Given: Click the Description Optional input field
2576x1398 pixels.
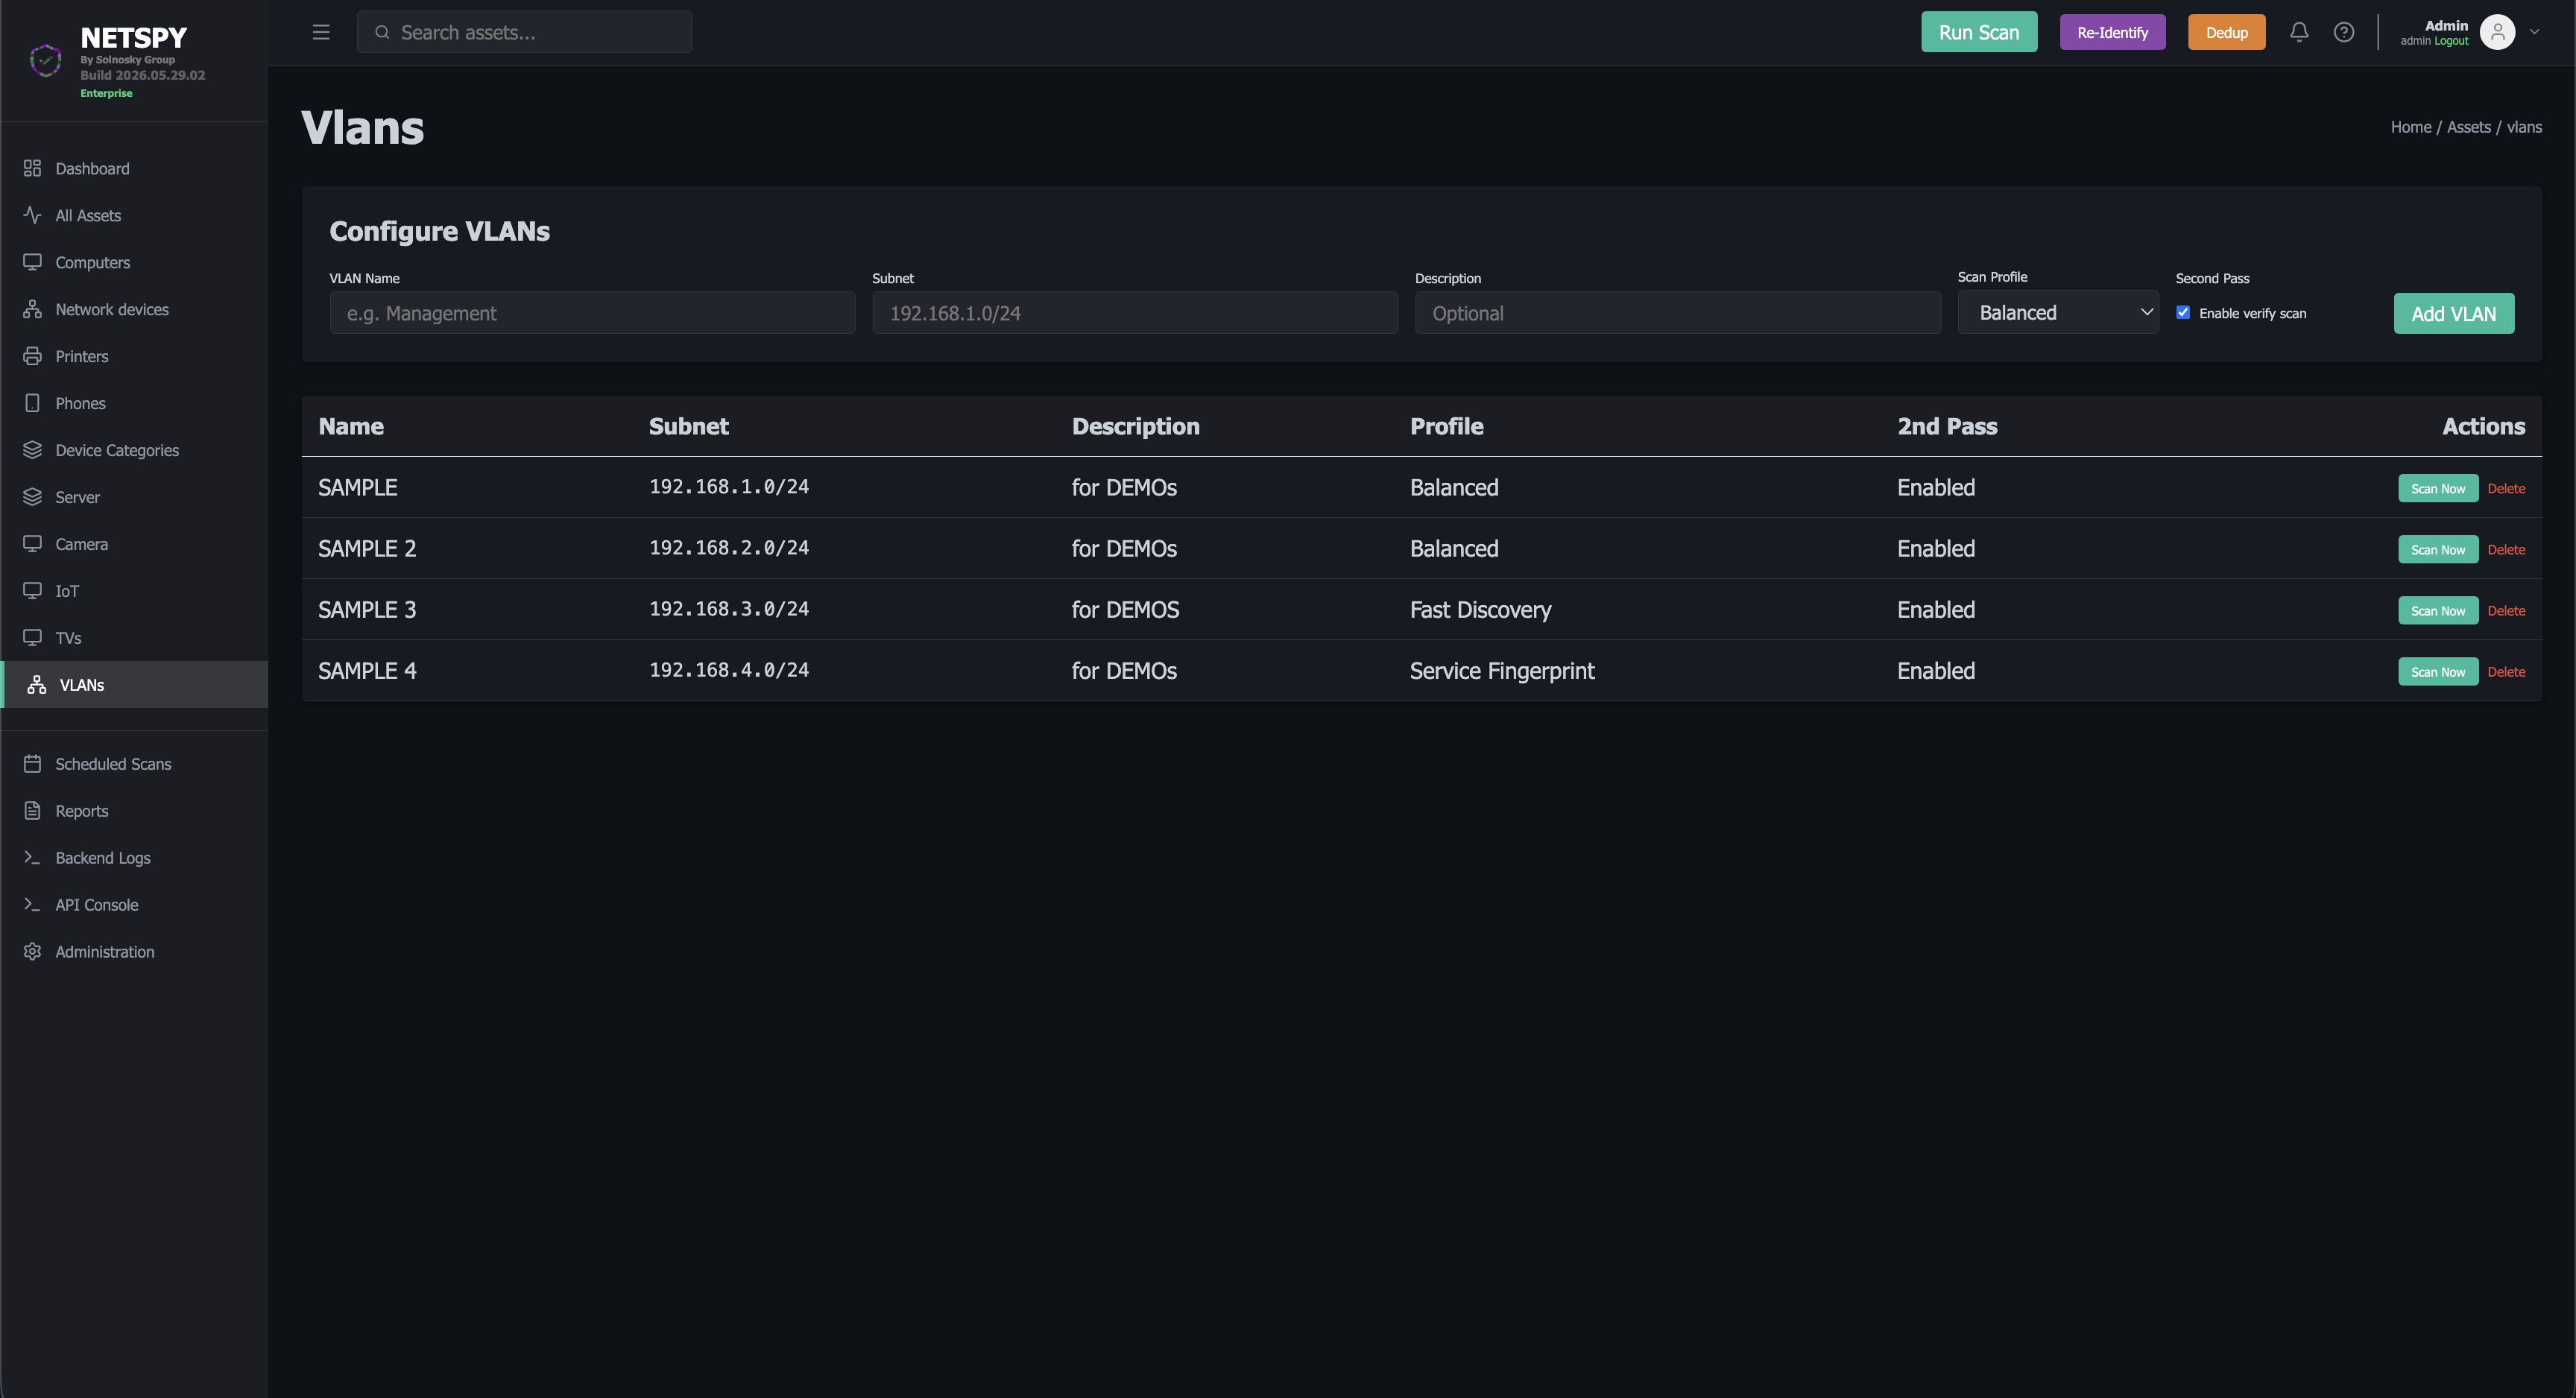Looking at the screenshot, I should tap(1677, 313).
